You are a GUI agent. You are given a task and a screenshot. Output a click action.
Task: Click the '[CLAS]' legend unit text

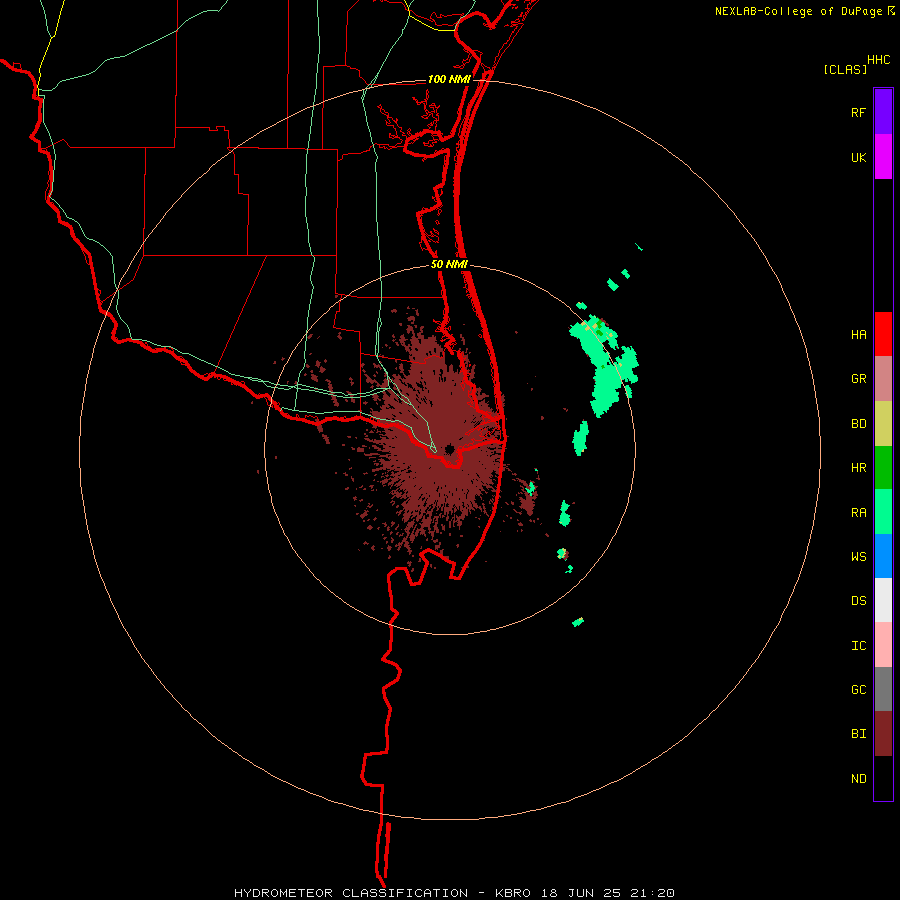(845, 70)
